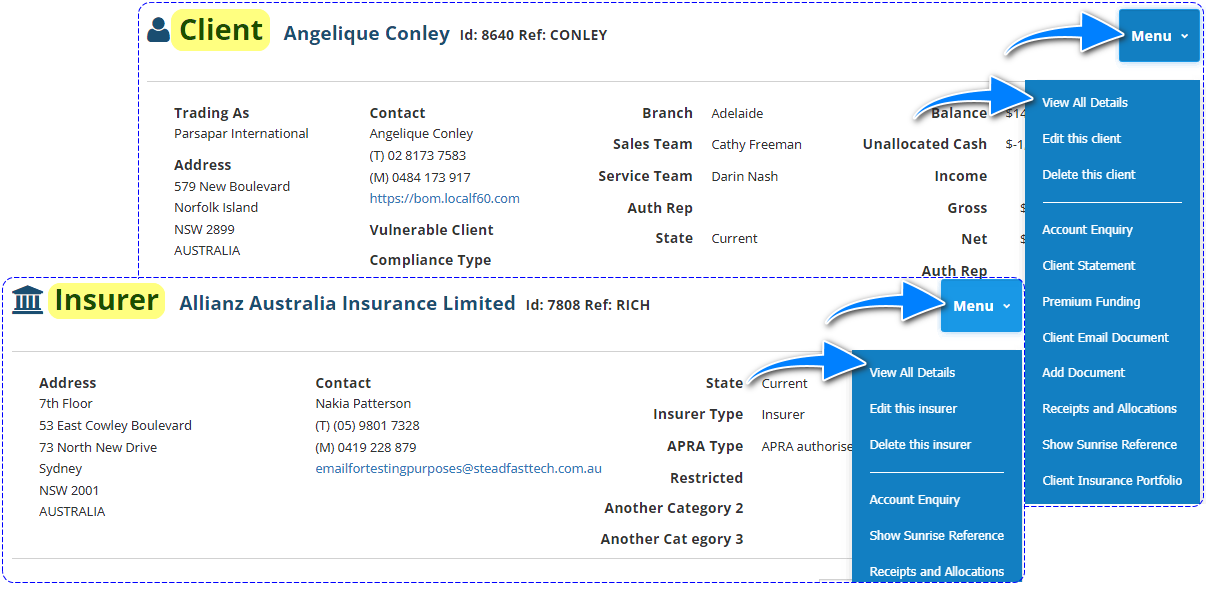Open Client Statement from menu
Screen dimensions: 1206x590
point(1088,265)
